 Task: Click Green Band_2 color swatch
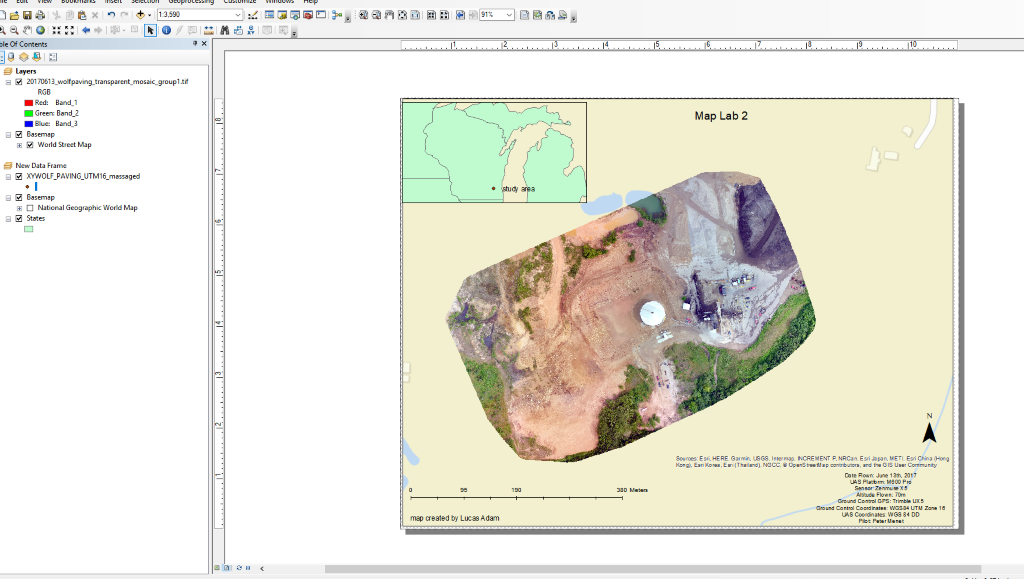[29, 113]
